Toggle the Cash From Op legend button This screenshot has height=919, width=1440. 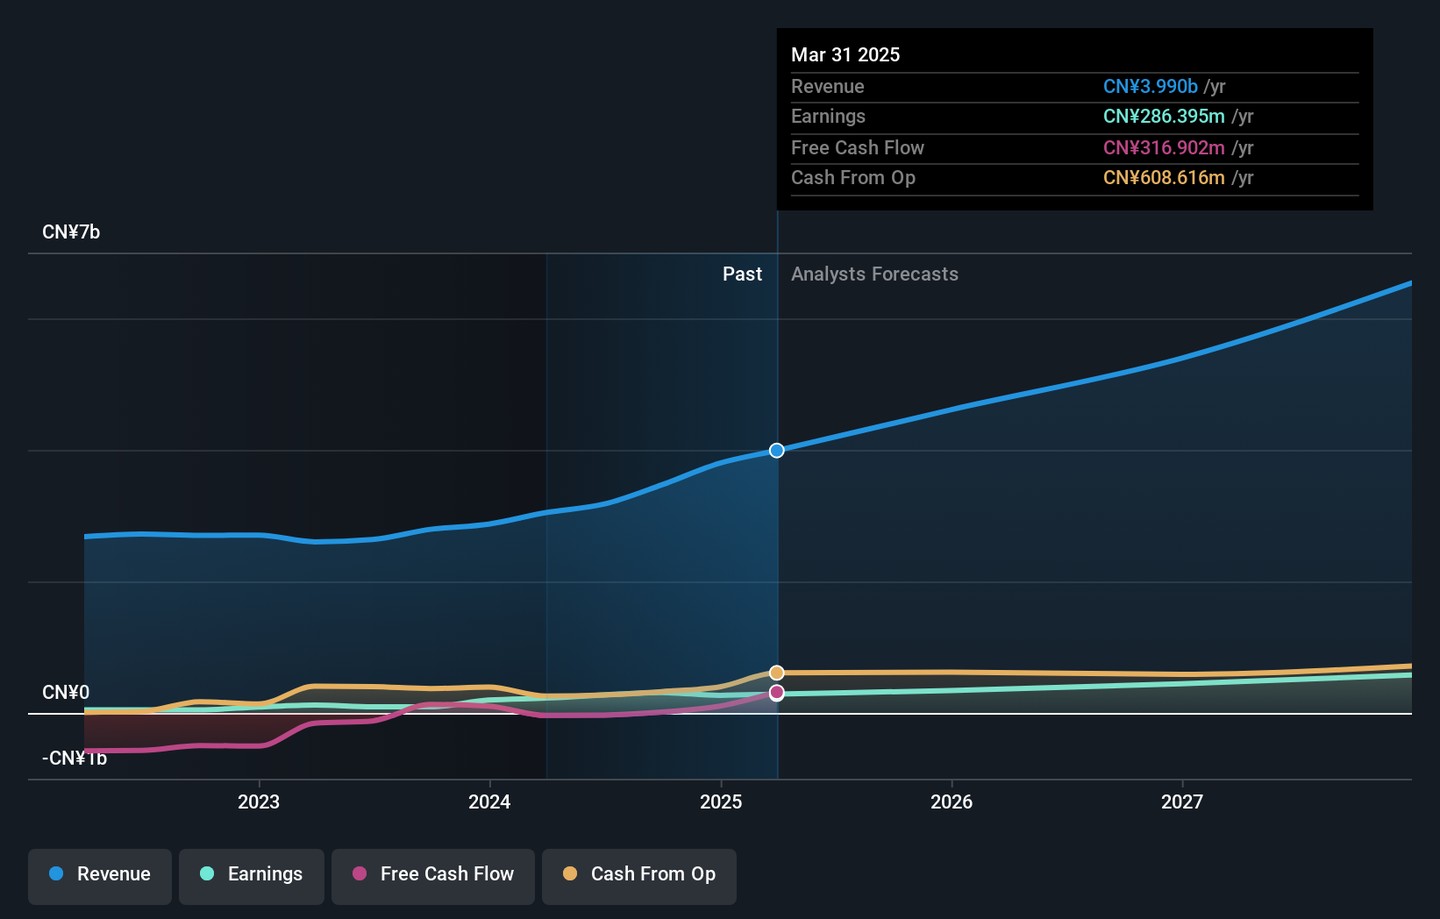pyautogui.click(x=639, y=875)
